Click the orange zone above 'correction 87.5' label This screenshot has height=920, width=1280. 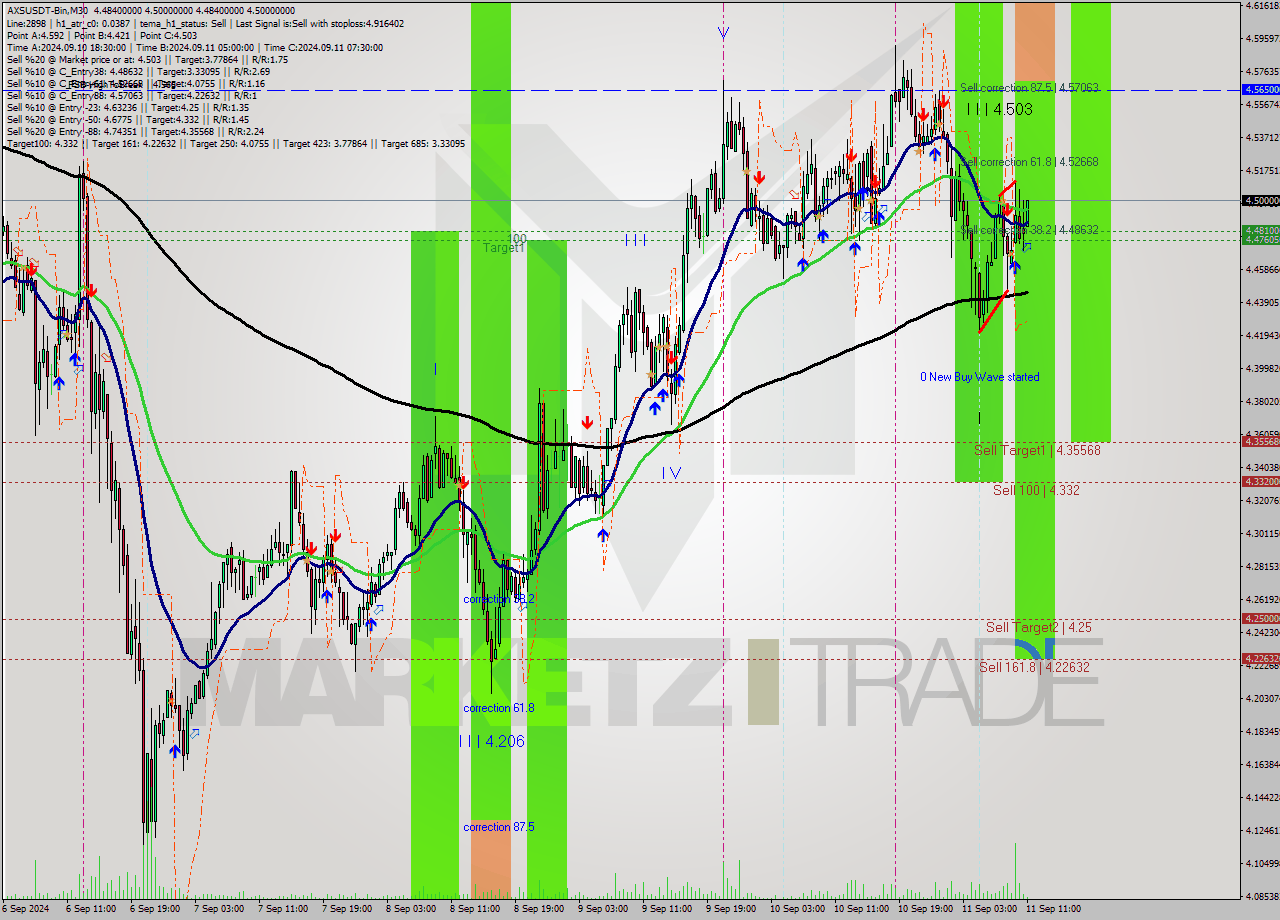pos(490,858)
